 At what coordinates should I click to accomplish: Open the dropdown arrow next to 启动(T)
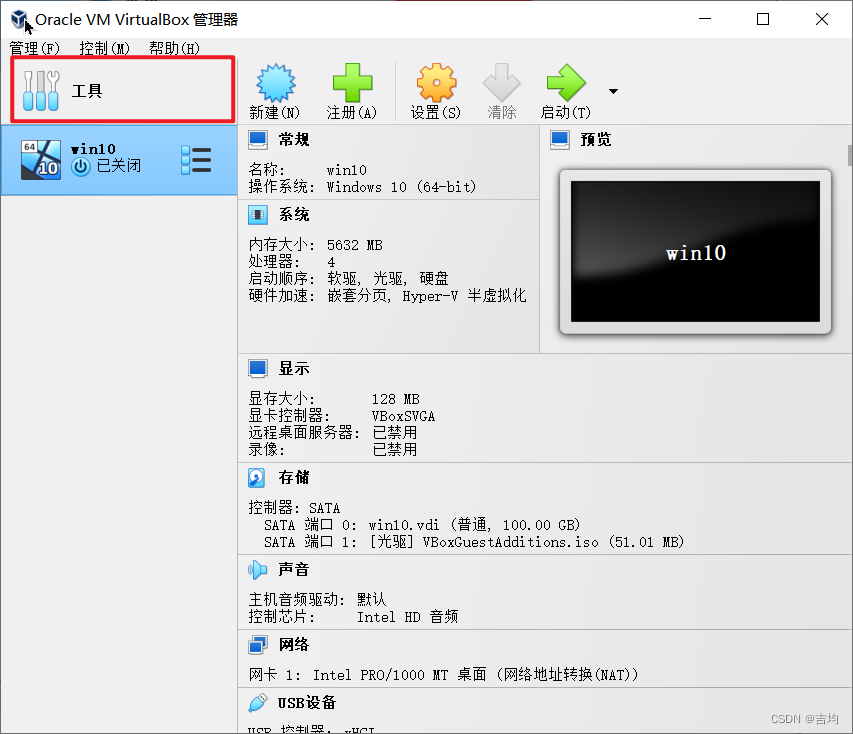(x=613, y=90)
